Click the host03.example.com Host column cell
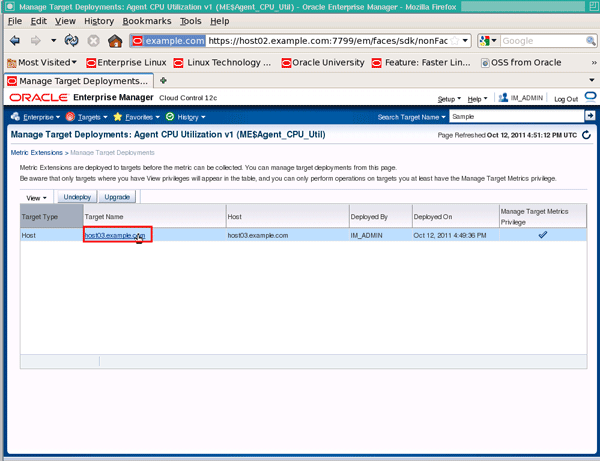The width and height of the screenshot is (600, 461). [x=288, y=235]
